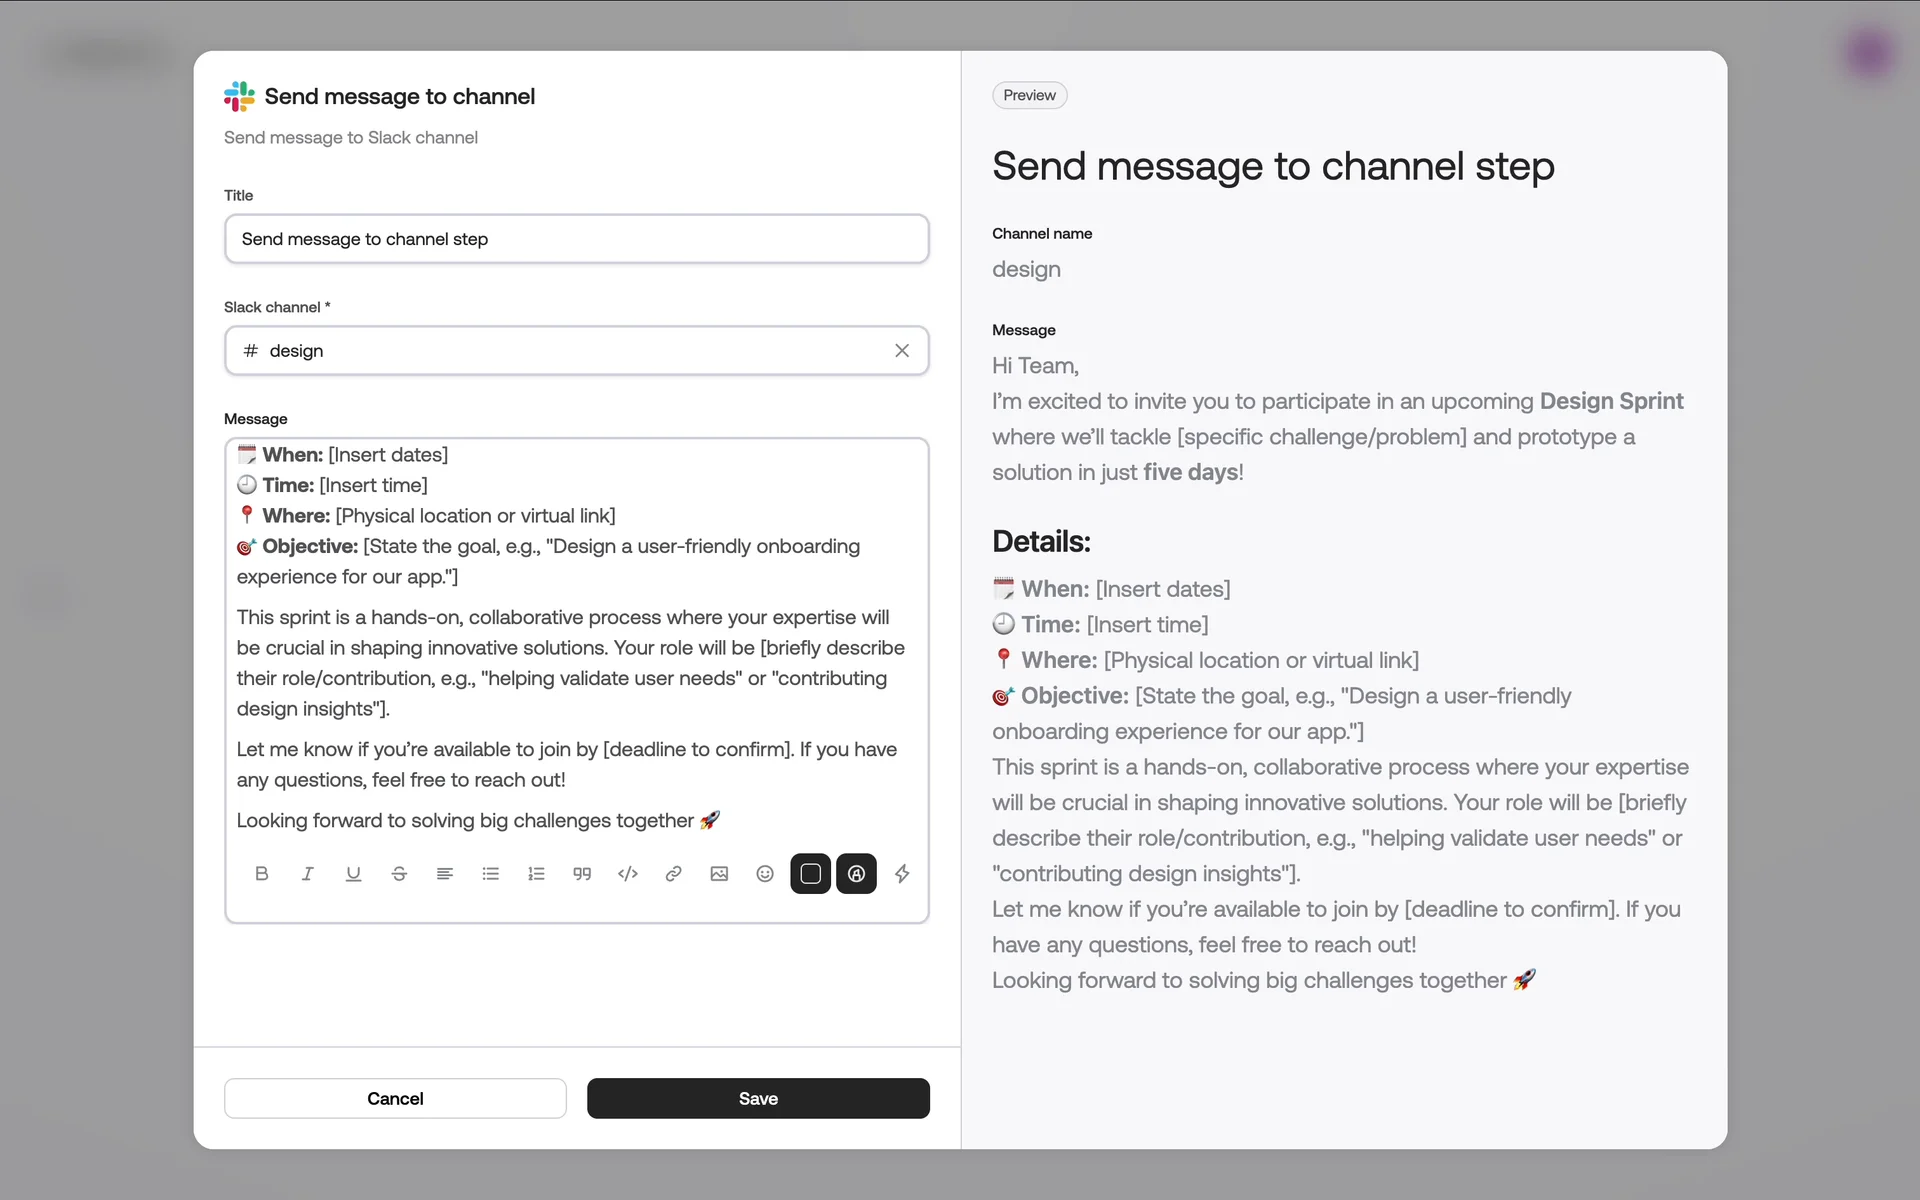Insert a numbered list
This screenshot has height=1200, width=1920.
tap(536, 873)
